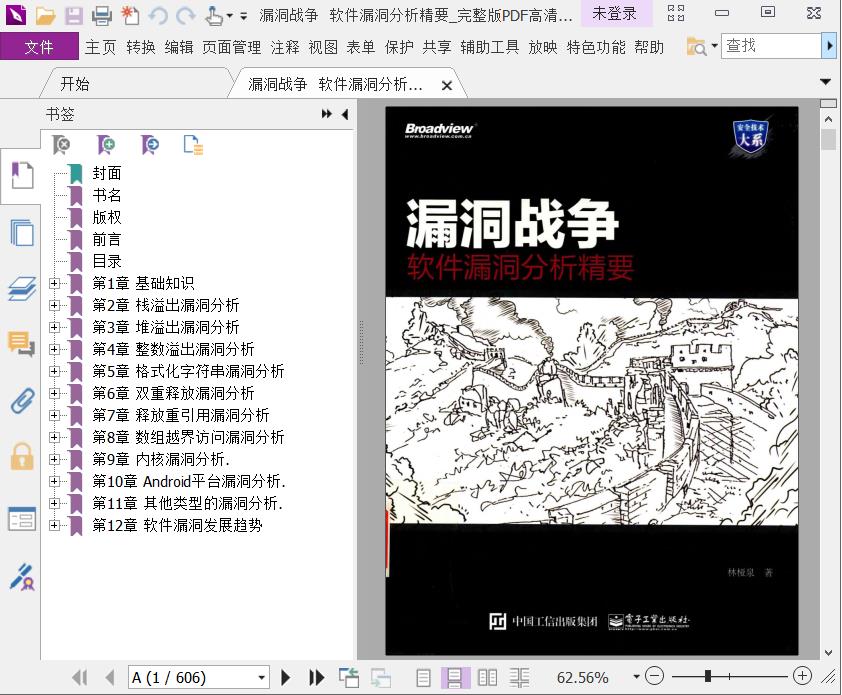Open the 主页 ribbon tab
Viewport: 842px width, 695px height.
click(x=100, y=47)
